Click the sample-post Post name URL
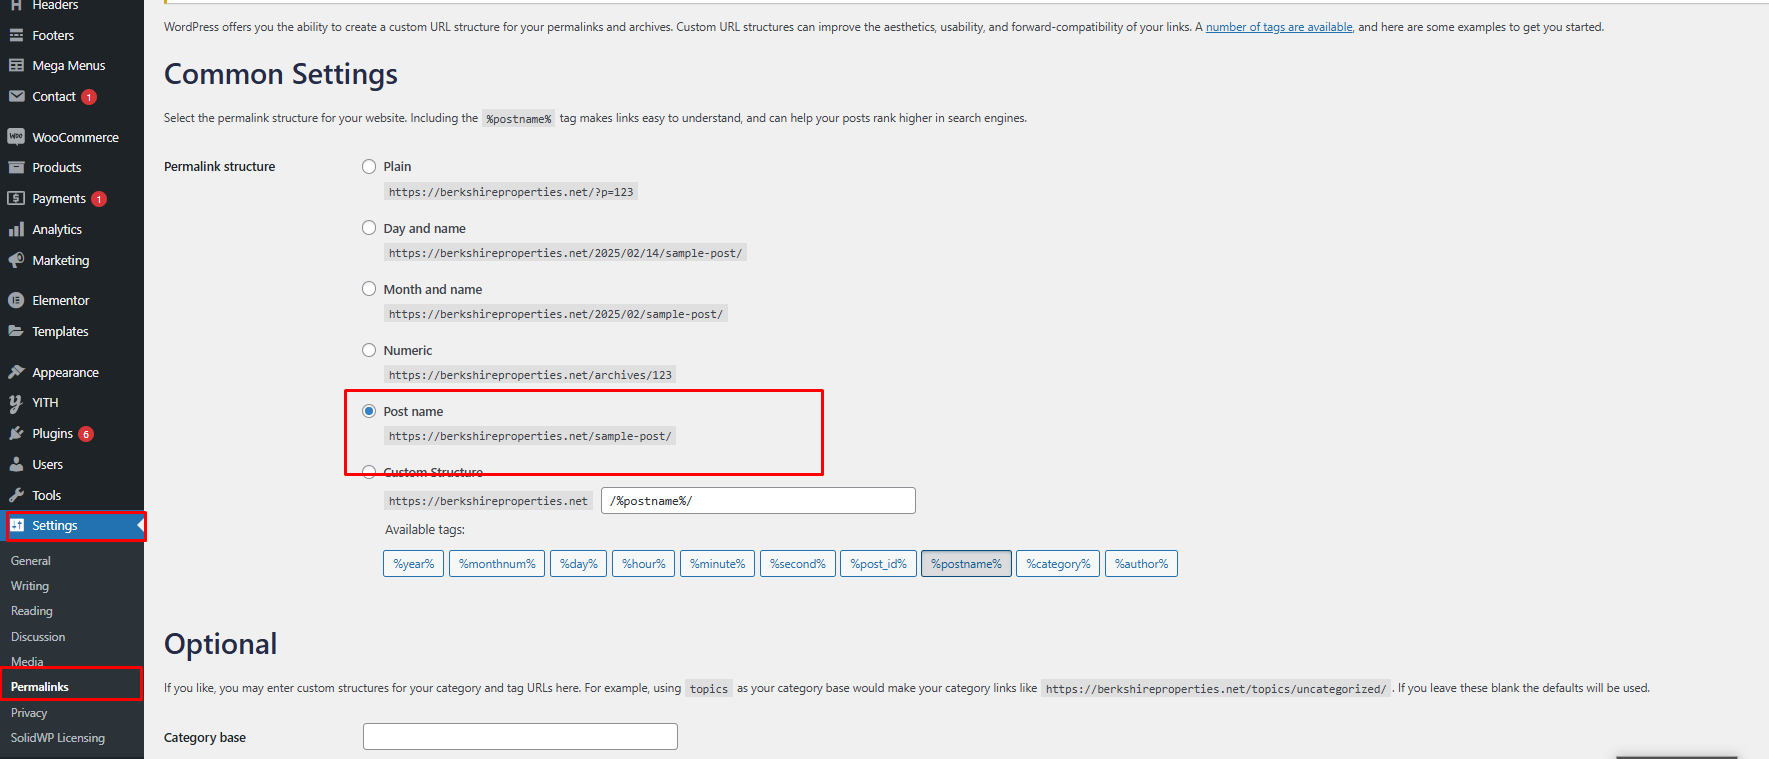This screenshot has height=759, width=1769. pos(530,436)
